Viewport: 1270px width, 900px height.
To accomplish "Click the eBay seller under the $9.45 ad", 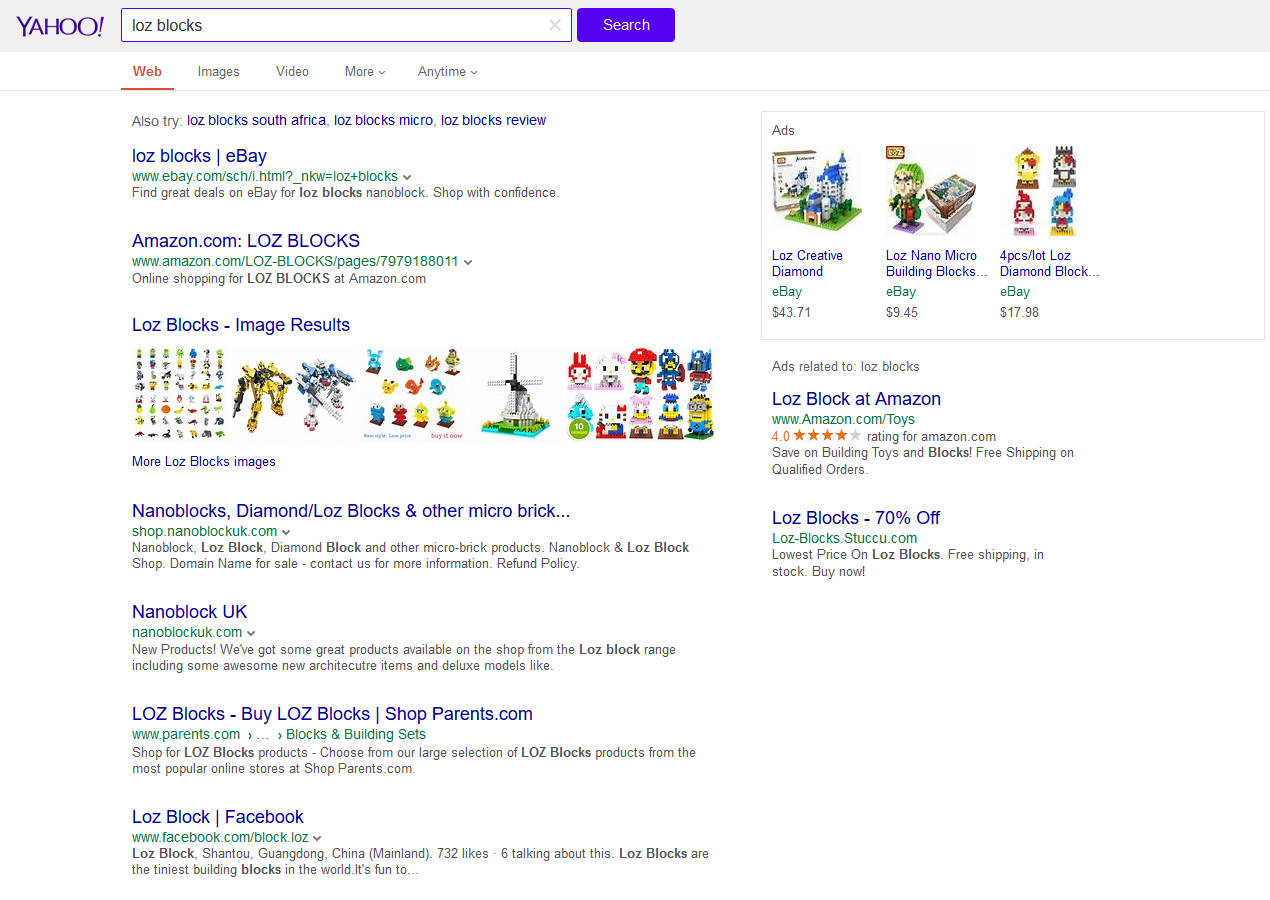I will pos(901,291).
